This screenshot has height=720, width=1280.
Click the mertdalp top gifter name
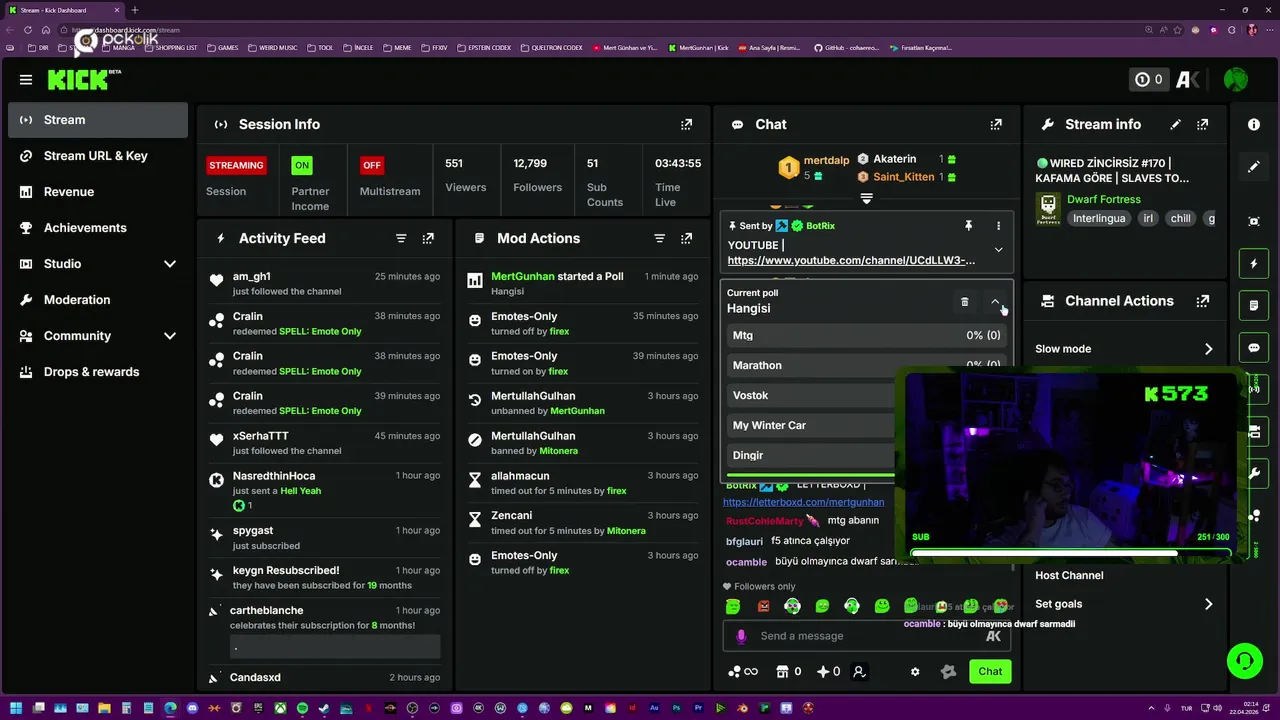826,160
